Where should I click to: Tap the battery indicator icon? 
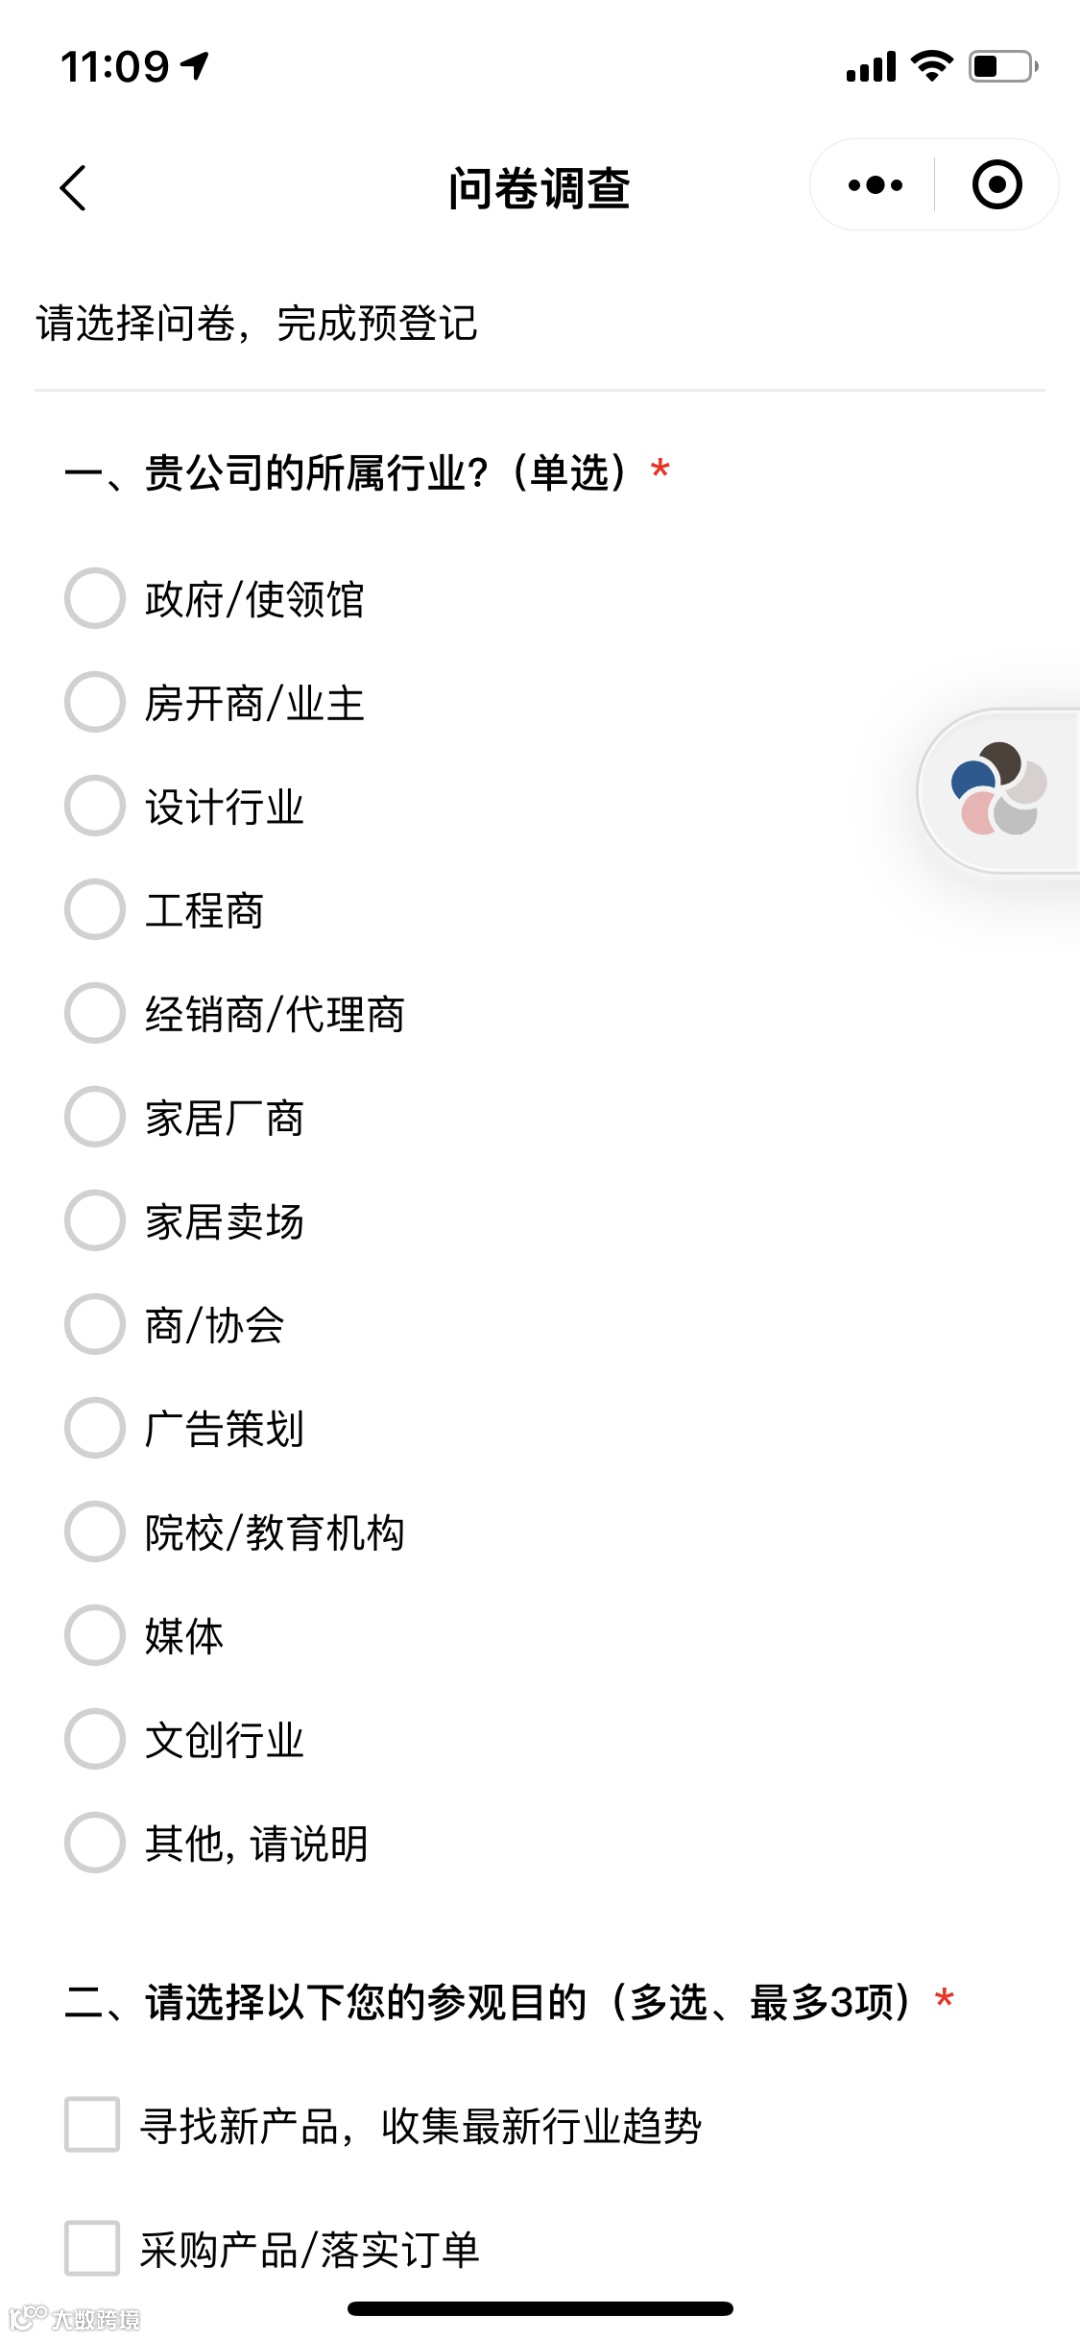pos(1004,66)
